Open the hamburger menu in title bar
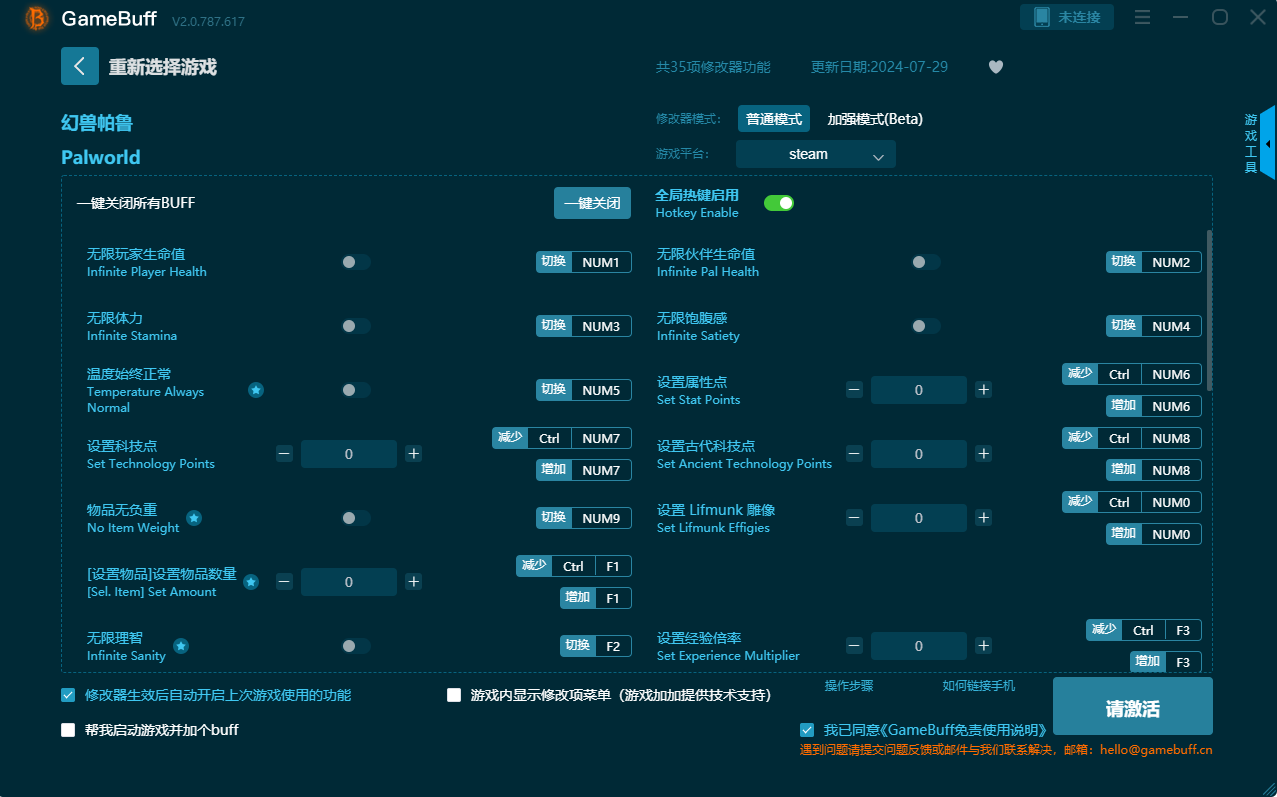The height and width of the screenshot is (797, 1277). coord(1143,17)
